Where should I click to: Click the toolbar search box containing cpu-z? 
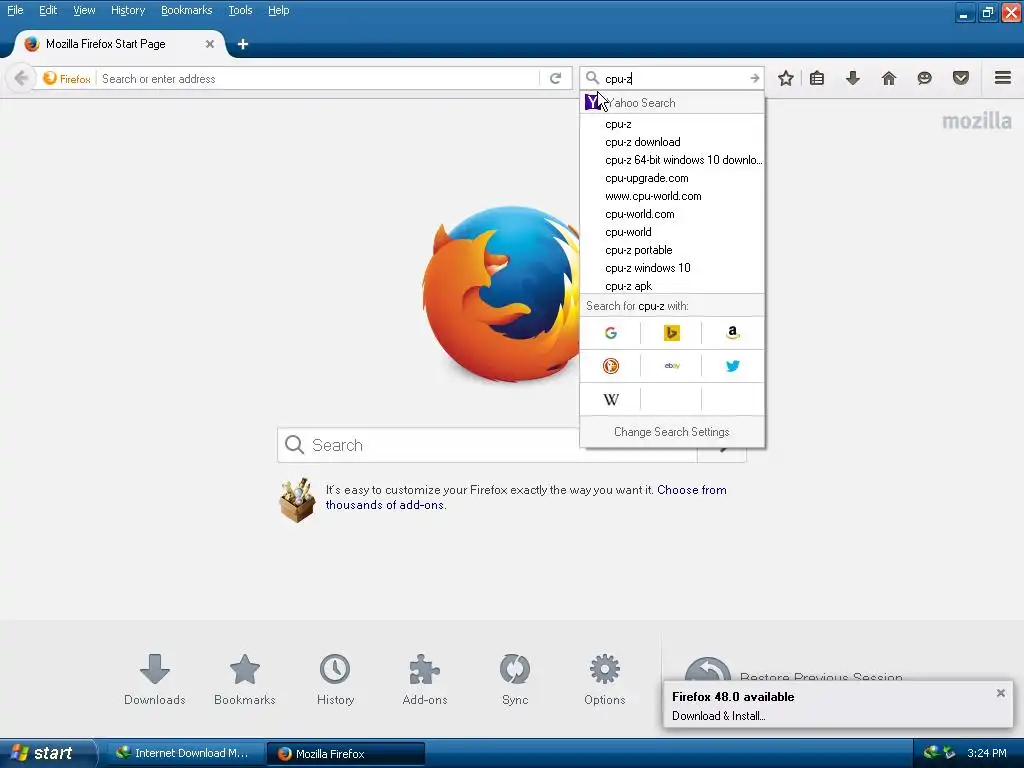pos(673,78)
